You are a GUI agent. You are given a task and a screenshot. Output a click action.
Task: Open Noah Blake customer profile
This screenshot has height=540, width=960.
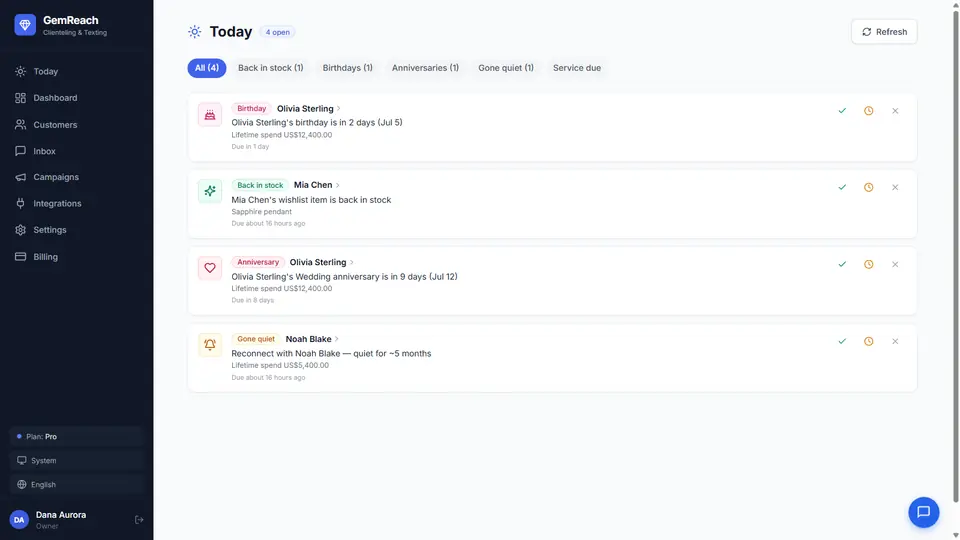(312, 339)
